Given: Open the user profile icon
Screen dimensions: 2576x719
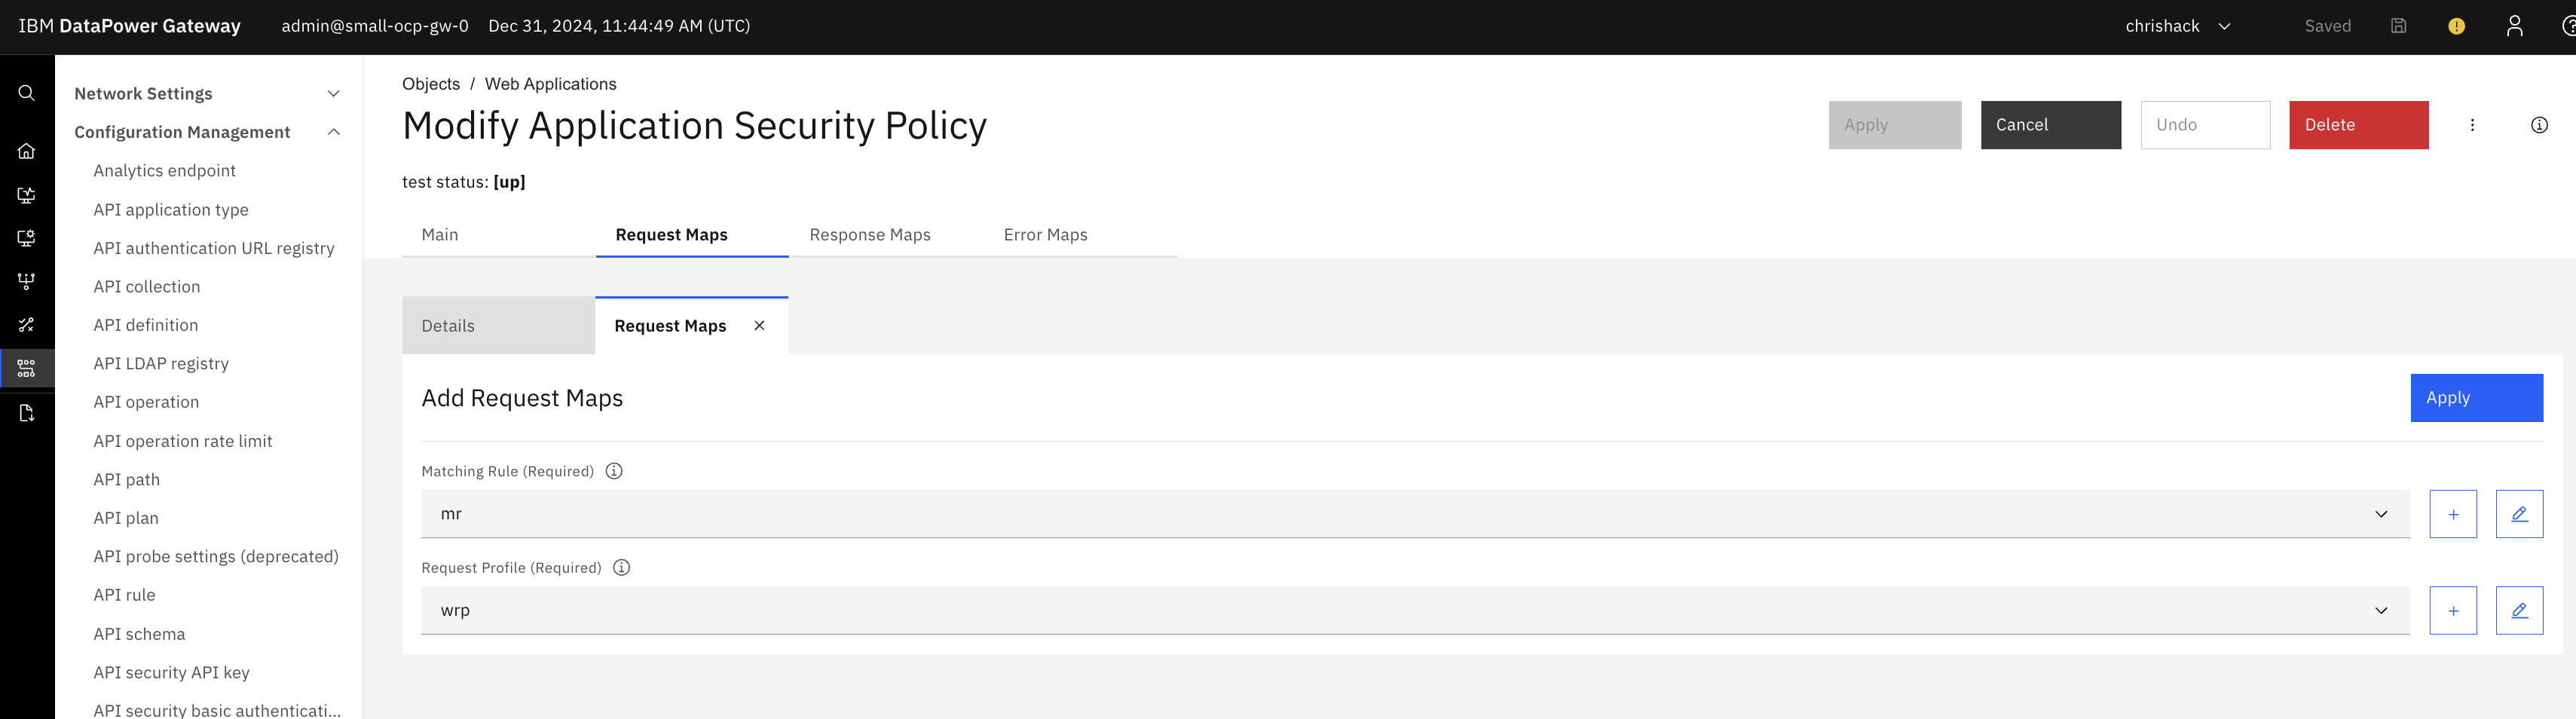Looking at the screenshot, I should pos(2514,26).
